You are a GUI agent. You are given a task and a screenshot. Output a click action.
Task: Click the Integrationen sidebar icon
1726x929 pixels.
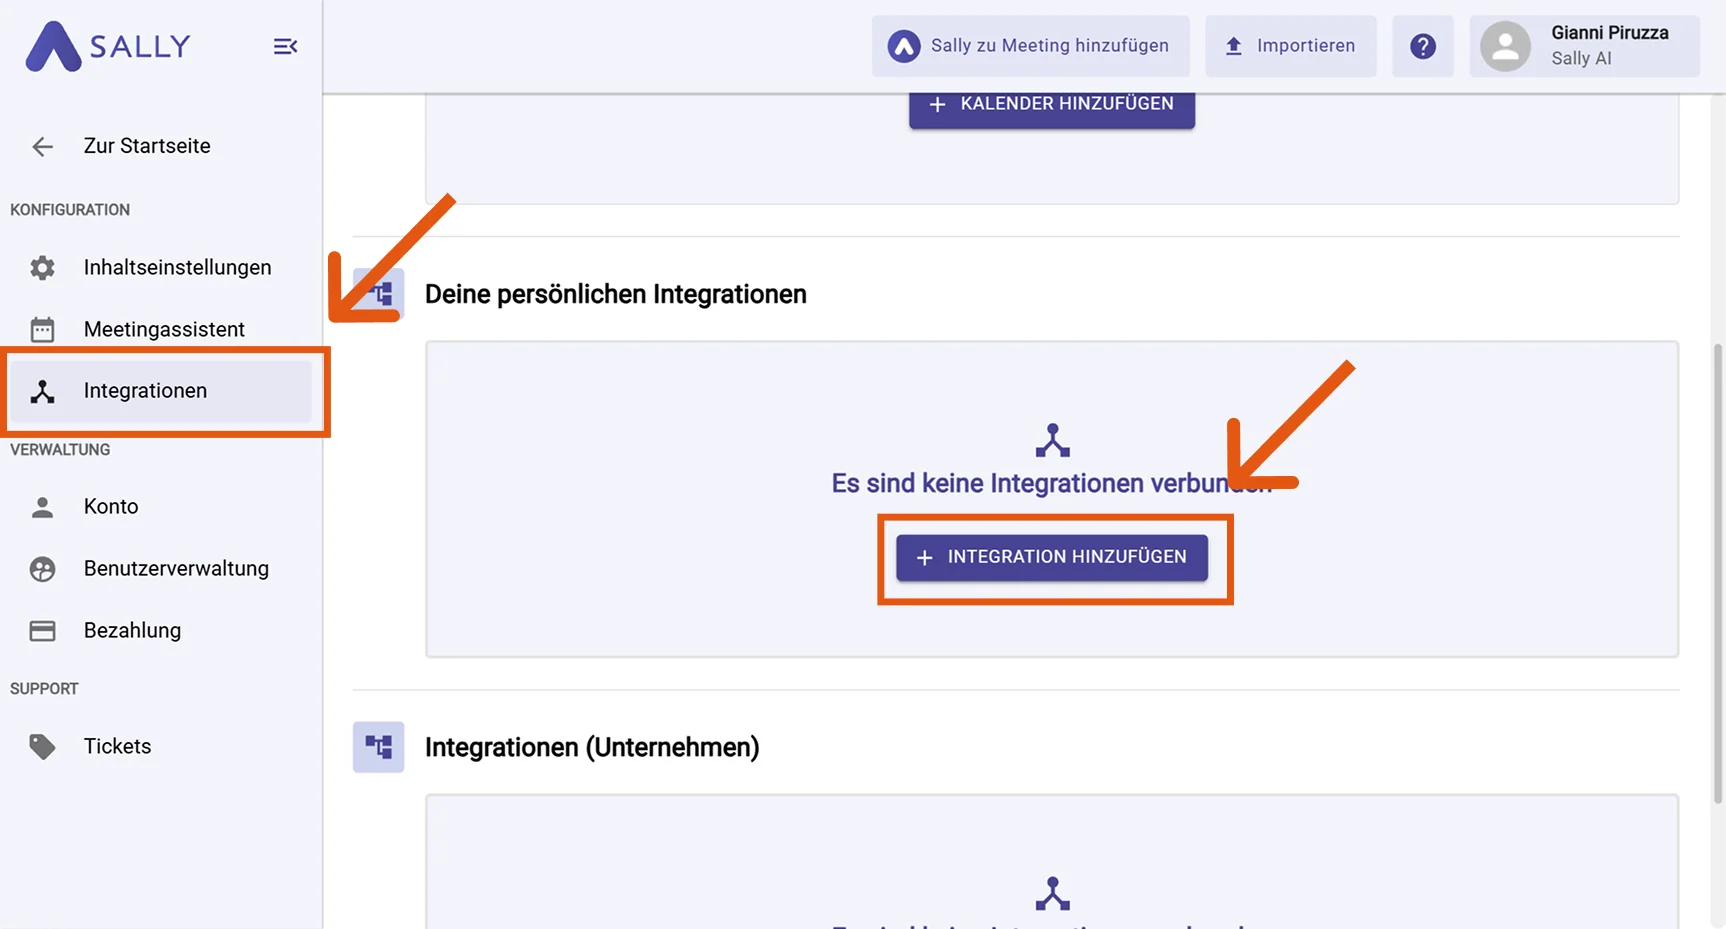[x=42, y=392]
